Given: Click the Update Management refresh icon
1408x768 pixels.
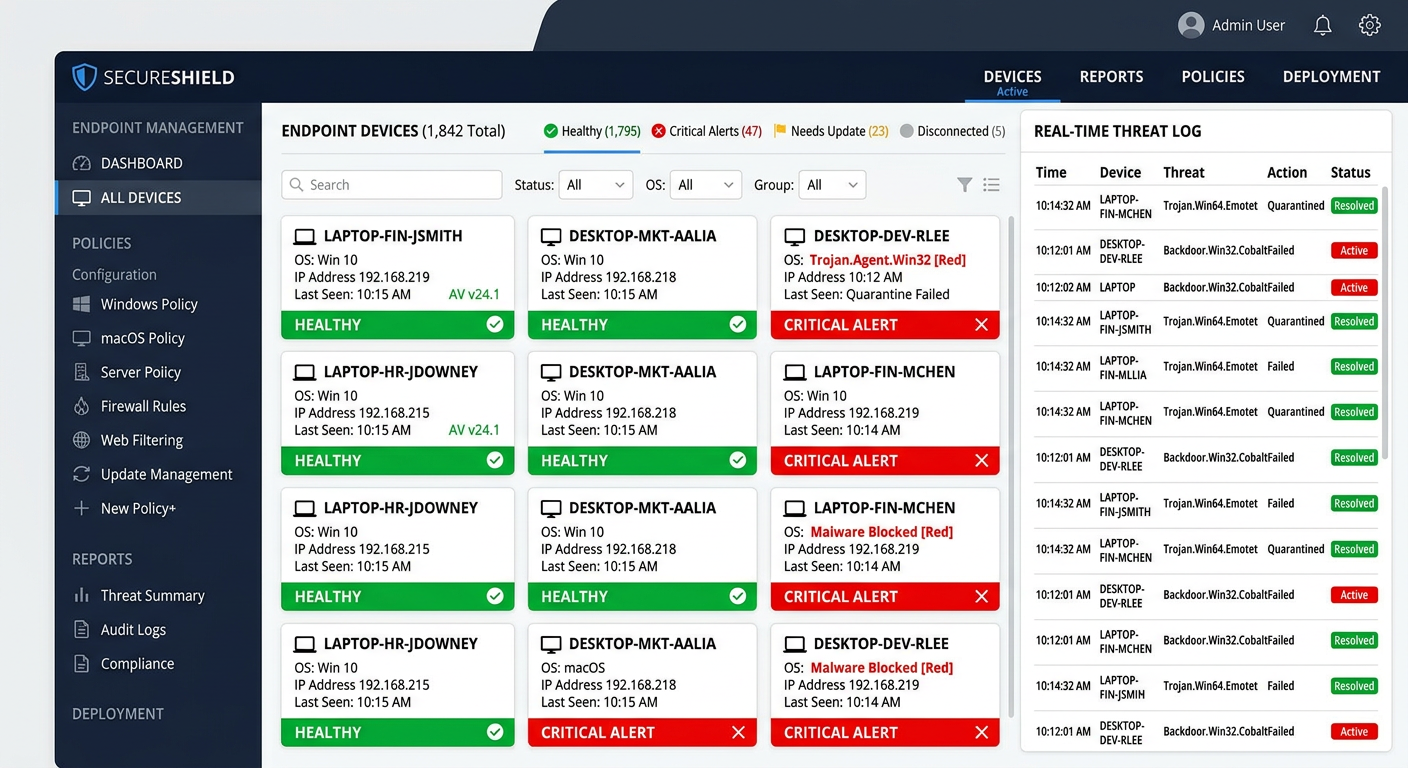Looking at the screenshot, I should coord(82,474).
